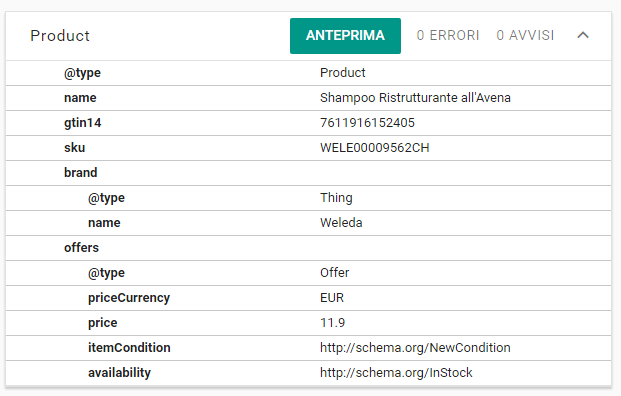This screenshot has height=396, width=621.
Task: Select the @type Product row
Action: coord(309,73)
